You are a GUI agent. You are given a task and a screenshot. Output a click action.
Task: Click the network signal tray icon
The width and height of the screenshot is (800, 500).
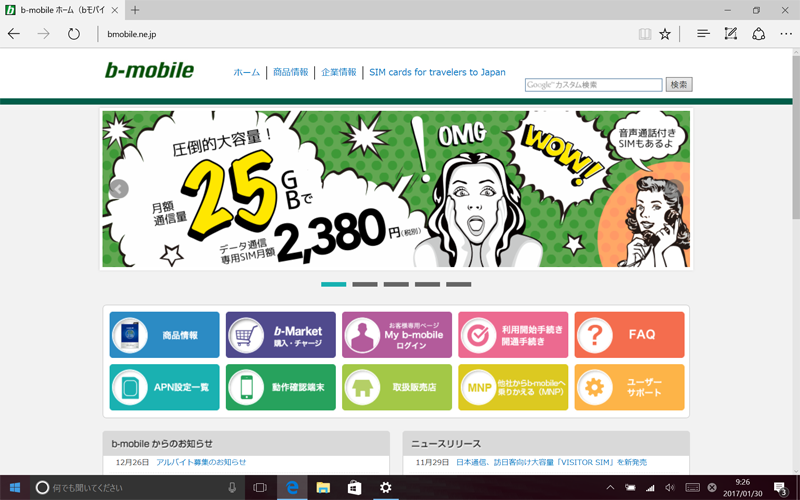pyautogui.click(x=650, y=488)
